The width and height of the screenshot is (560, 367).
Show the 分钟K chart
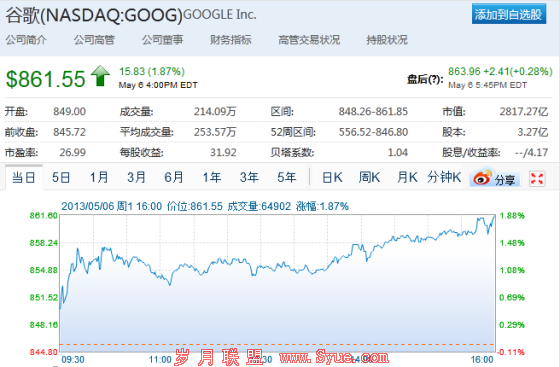tap(444, 177)
